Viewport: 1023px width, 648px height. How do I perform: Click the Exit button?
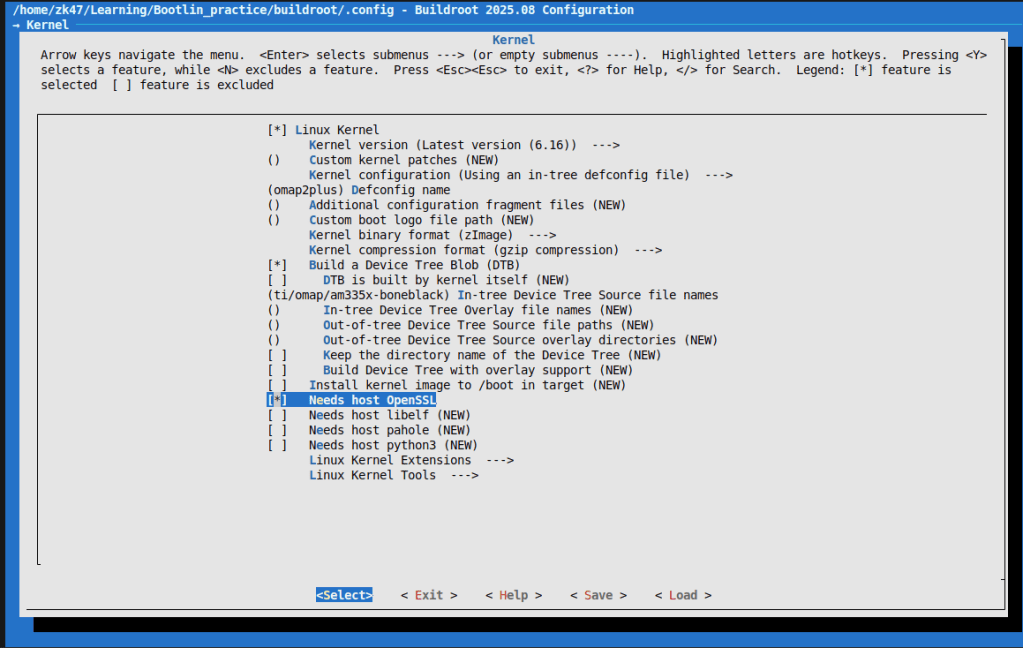429,595
